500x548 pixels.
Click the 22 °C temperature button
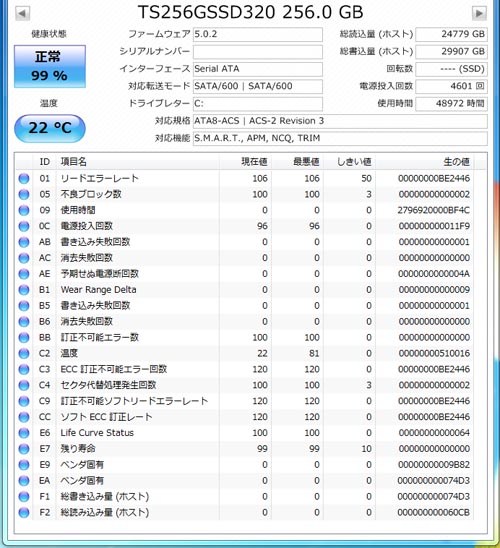tap(50, 128)
